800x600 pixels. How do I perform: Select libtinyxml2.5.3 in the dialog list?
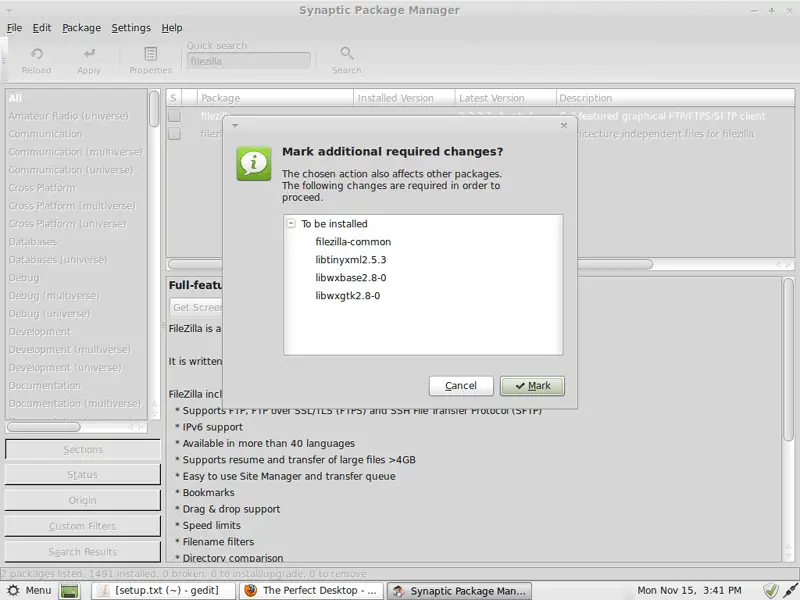point(351,260)
